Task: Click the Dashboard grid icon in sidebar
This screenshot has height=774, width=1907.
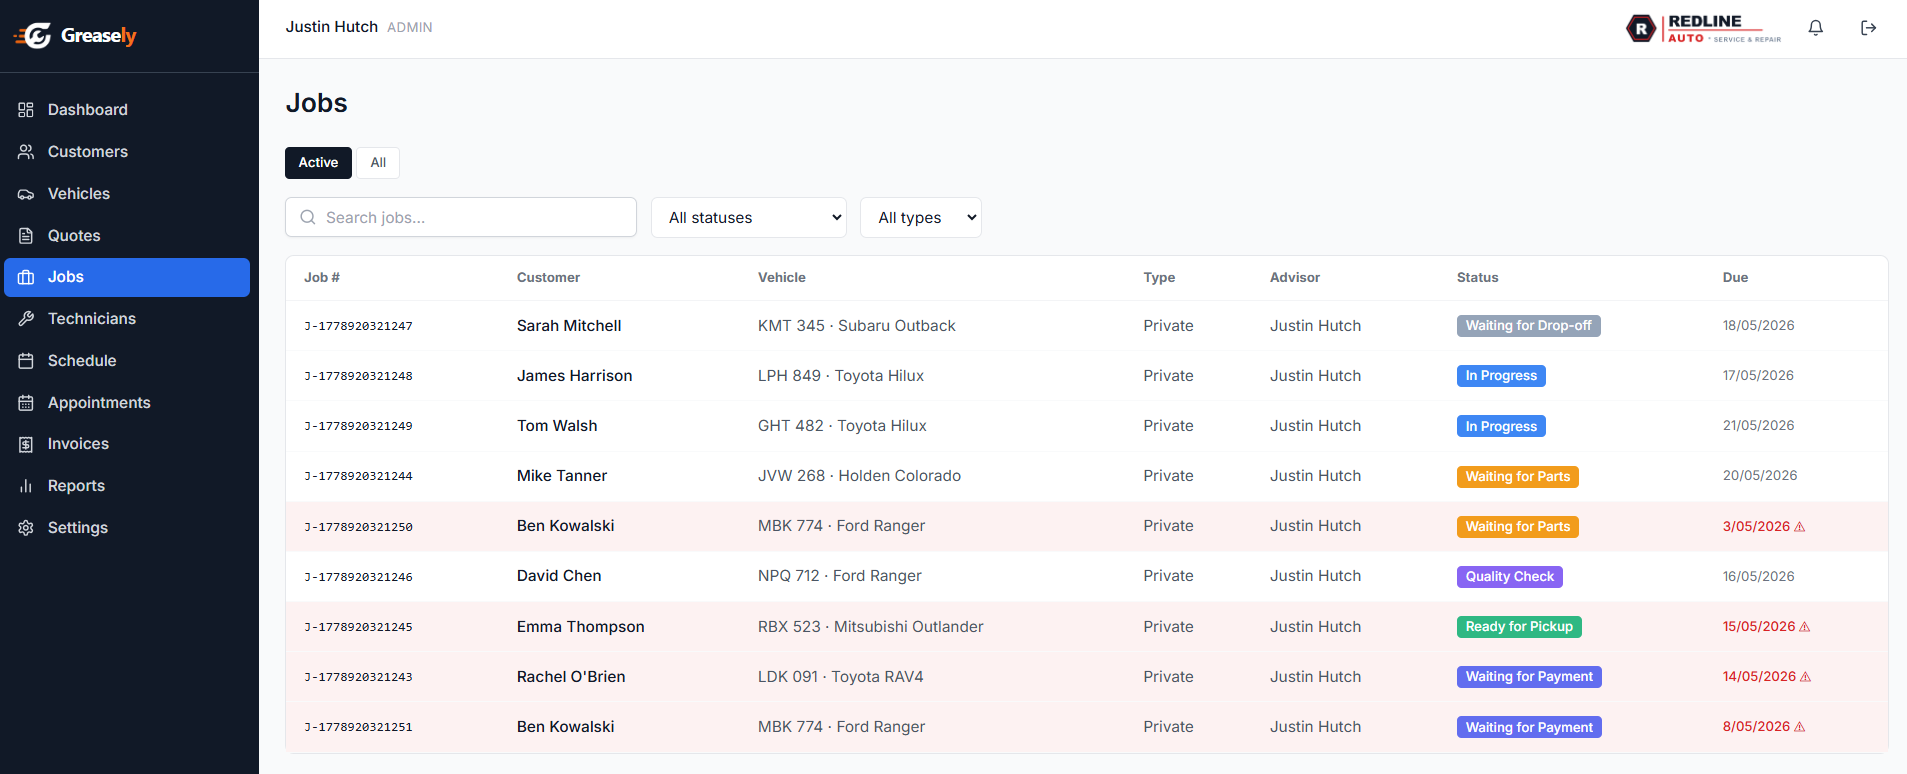Action: coord(26,110)
